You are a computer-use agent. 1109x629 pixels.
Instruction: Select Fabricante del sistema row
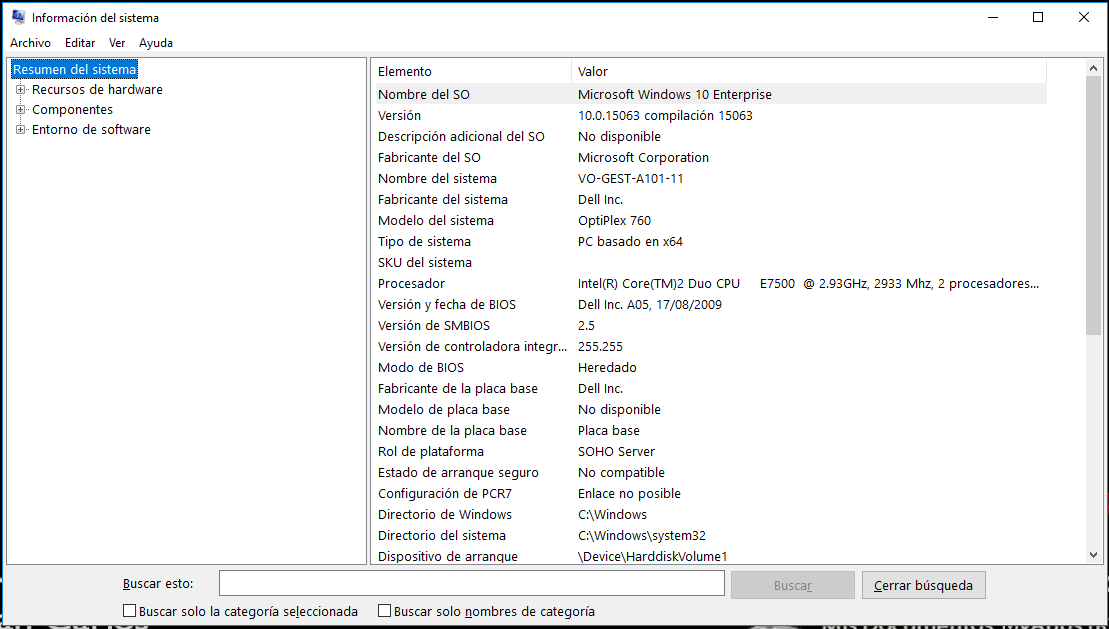tap(711, 200)
